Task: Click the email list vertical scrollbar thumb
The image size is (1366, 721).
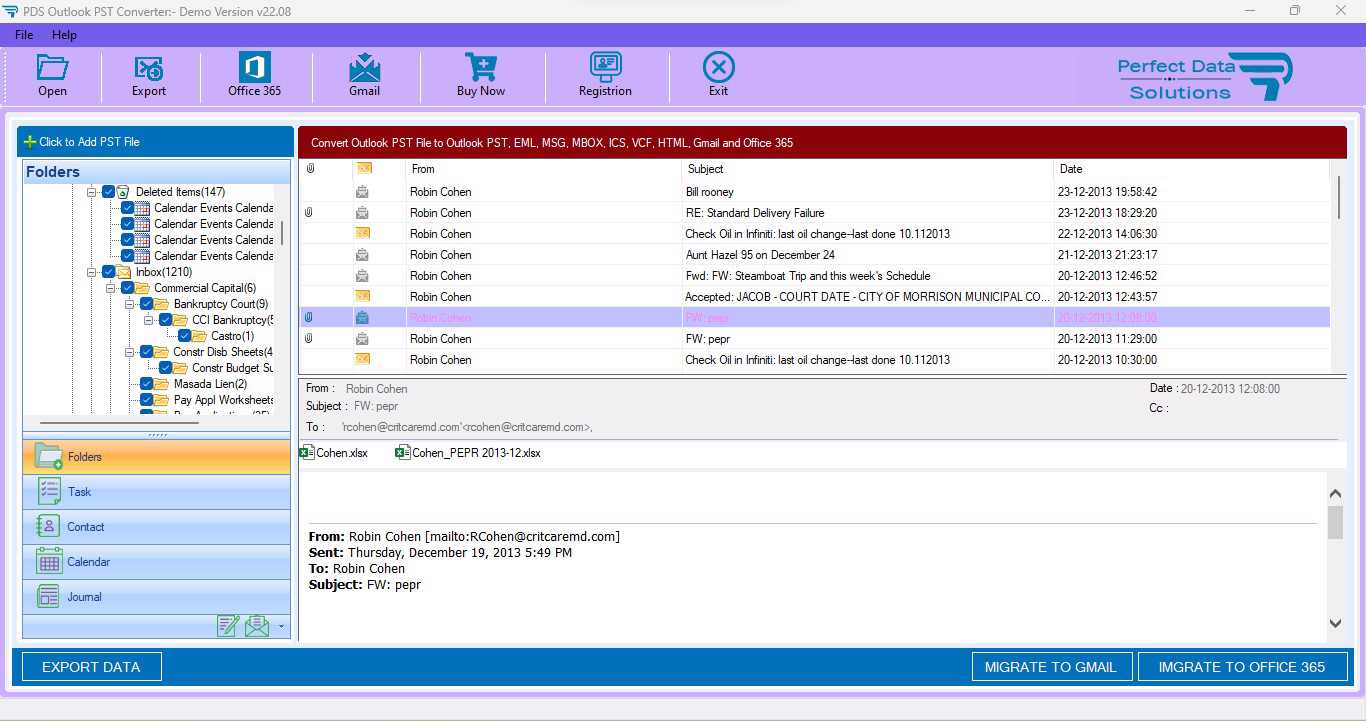Action: [x=1339, y=198]
